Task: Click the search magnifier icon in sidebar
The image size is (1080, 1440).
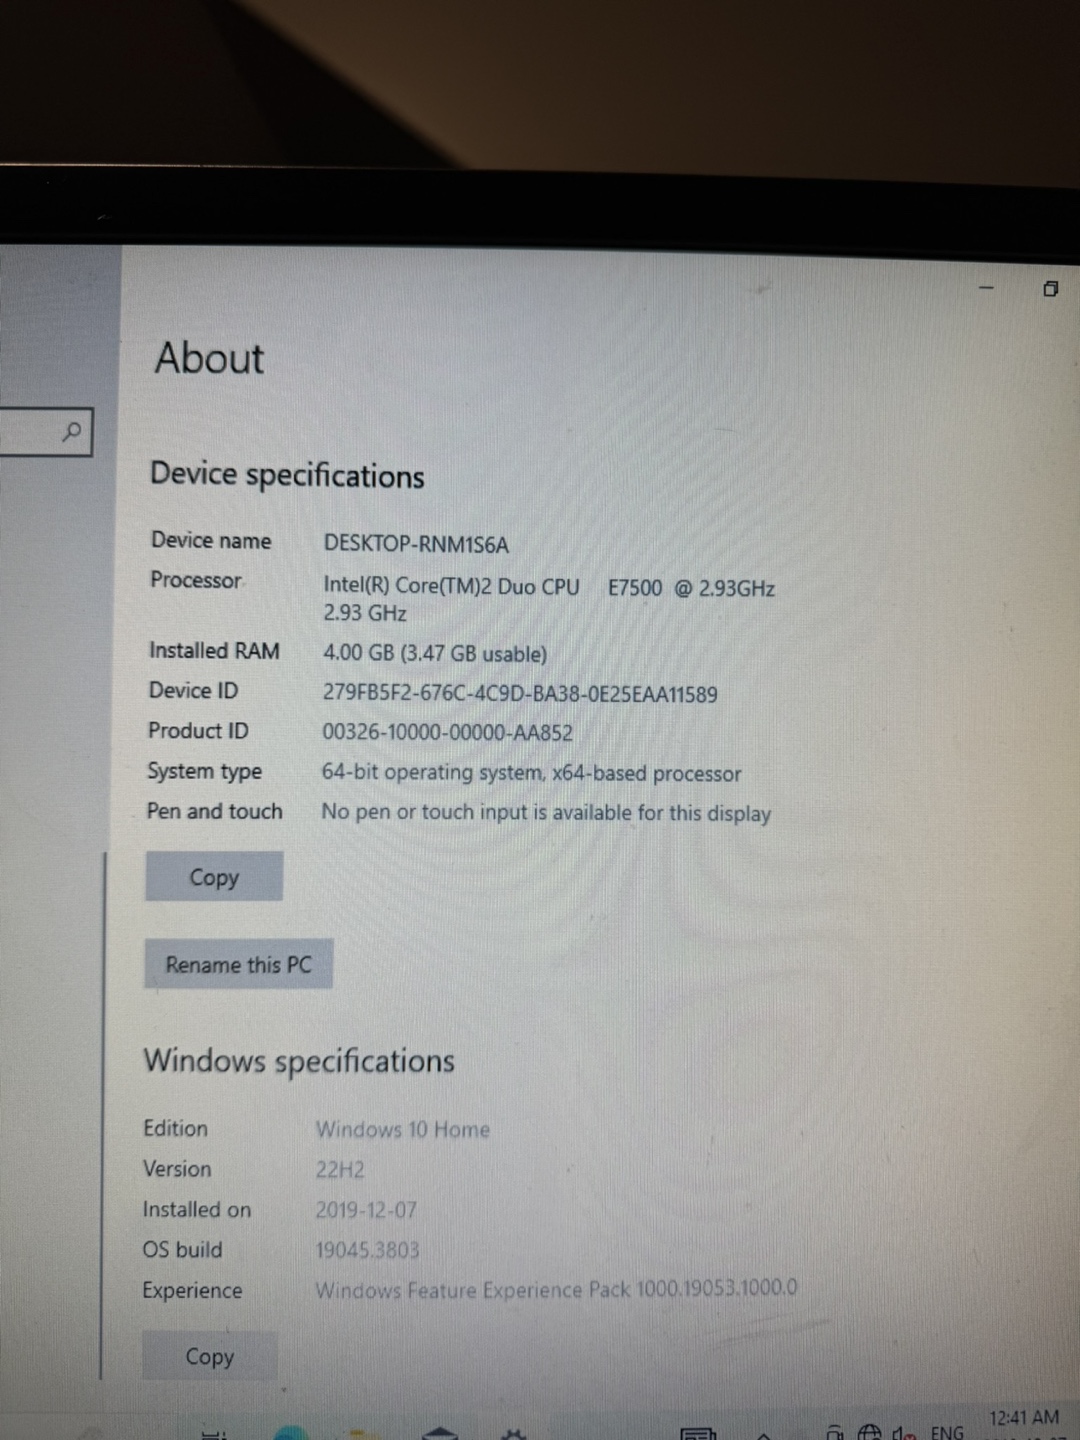Action: [x=72, y=432]
